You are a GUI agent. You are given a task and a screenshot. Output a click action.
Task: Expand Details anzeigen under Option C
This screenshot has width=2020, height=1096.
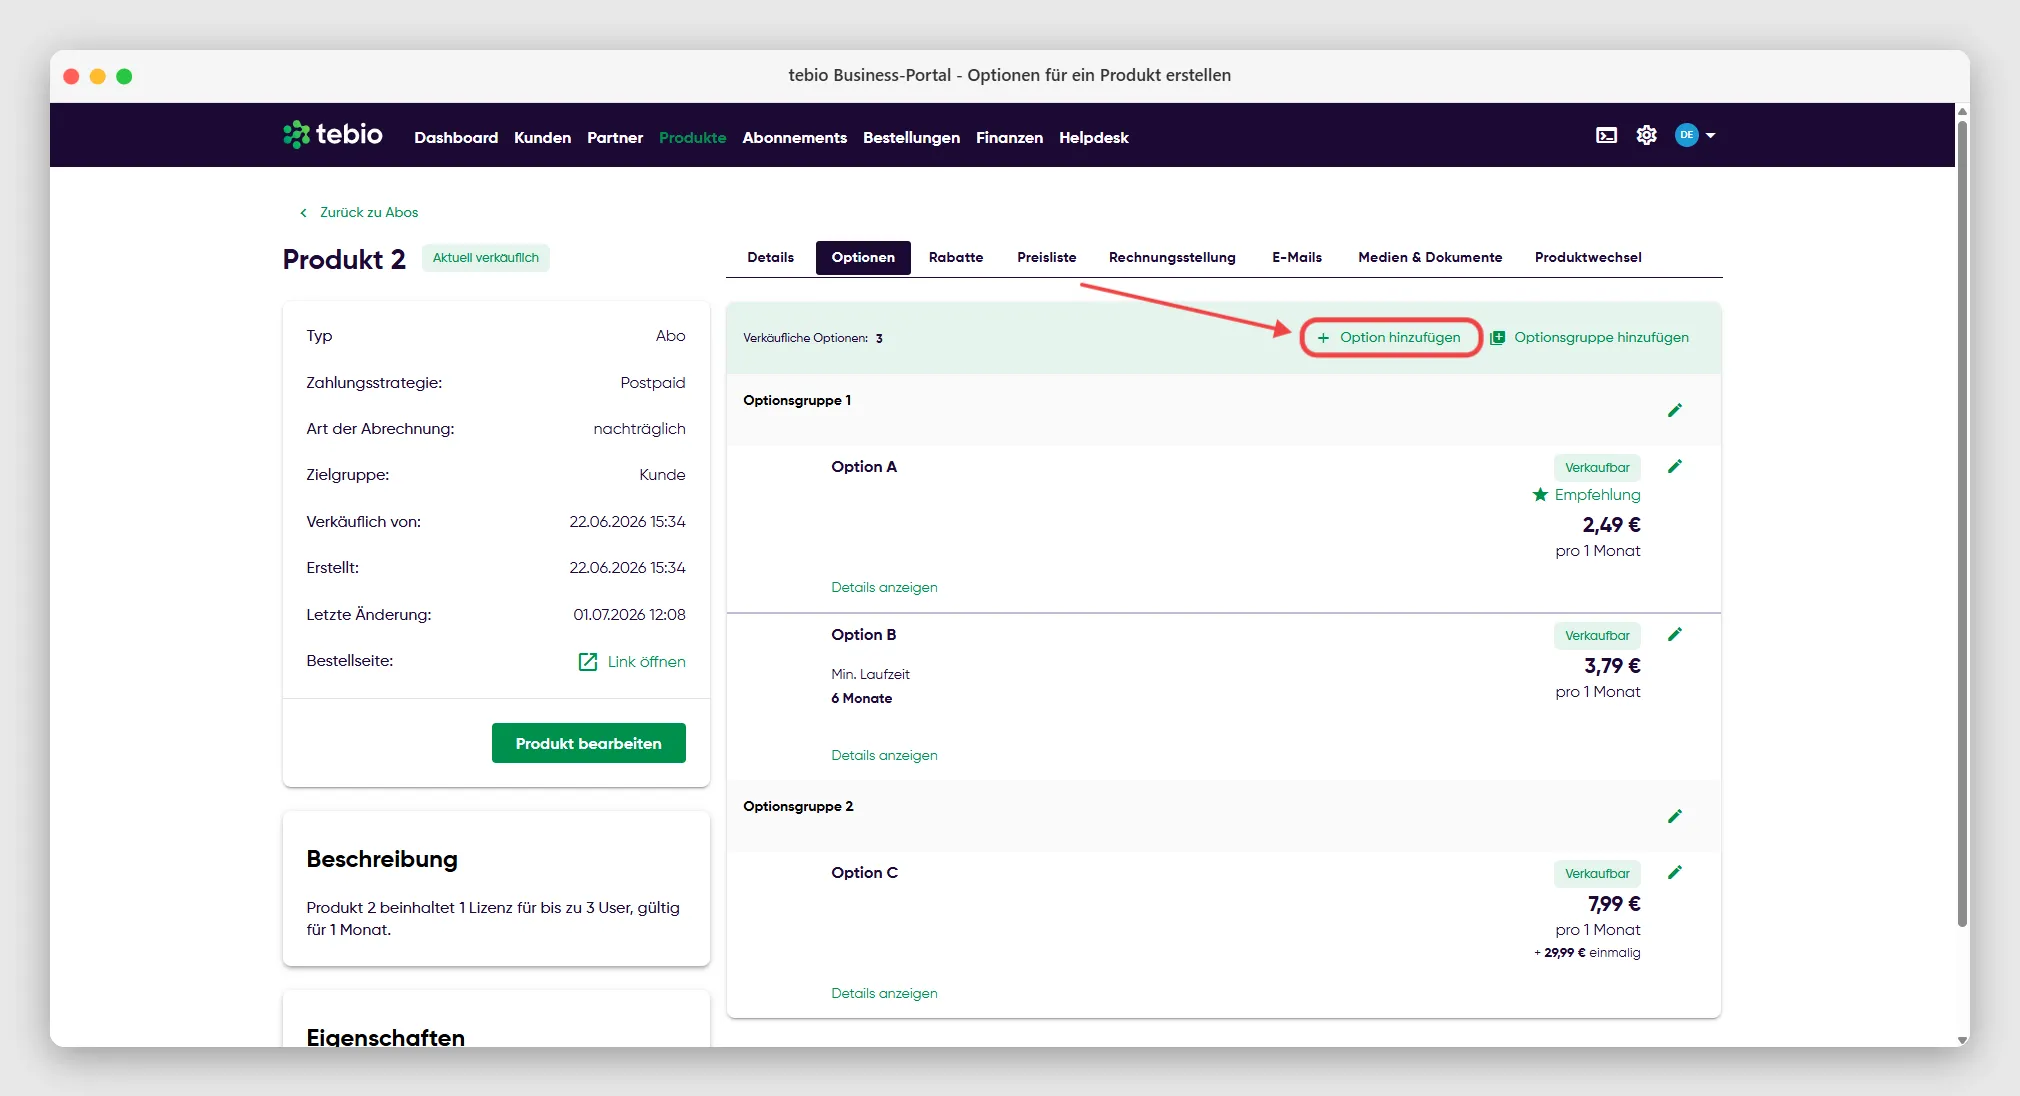(884, 993)
